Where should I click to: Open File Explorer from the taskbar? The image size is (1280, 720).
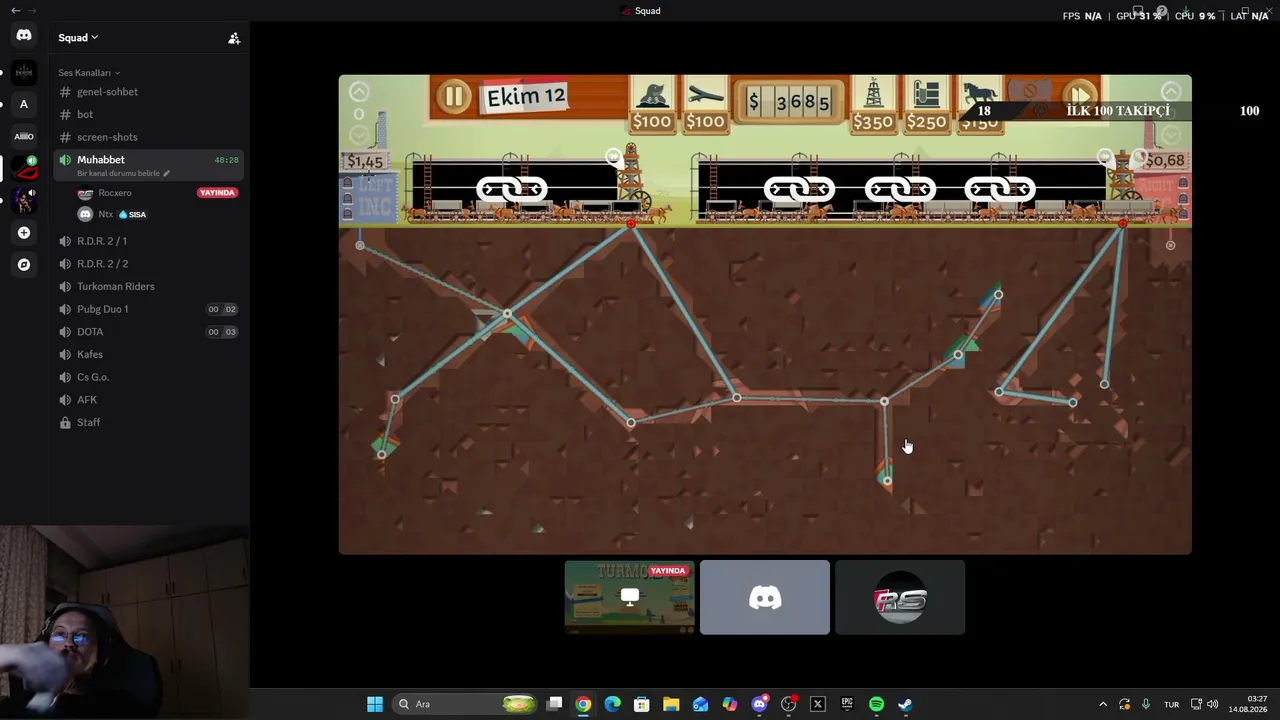671,704
